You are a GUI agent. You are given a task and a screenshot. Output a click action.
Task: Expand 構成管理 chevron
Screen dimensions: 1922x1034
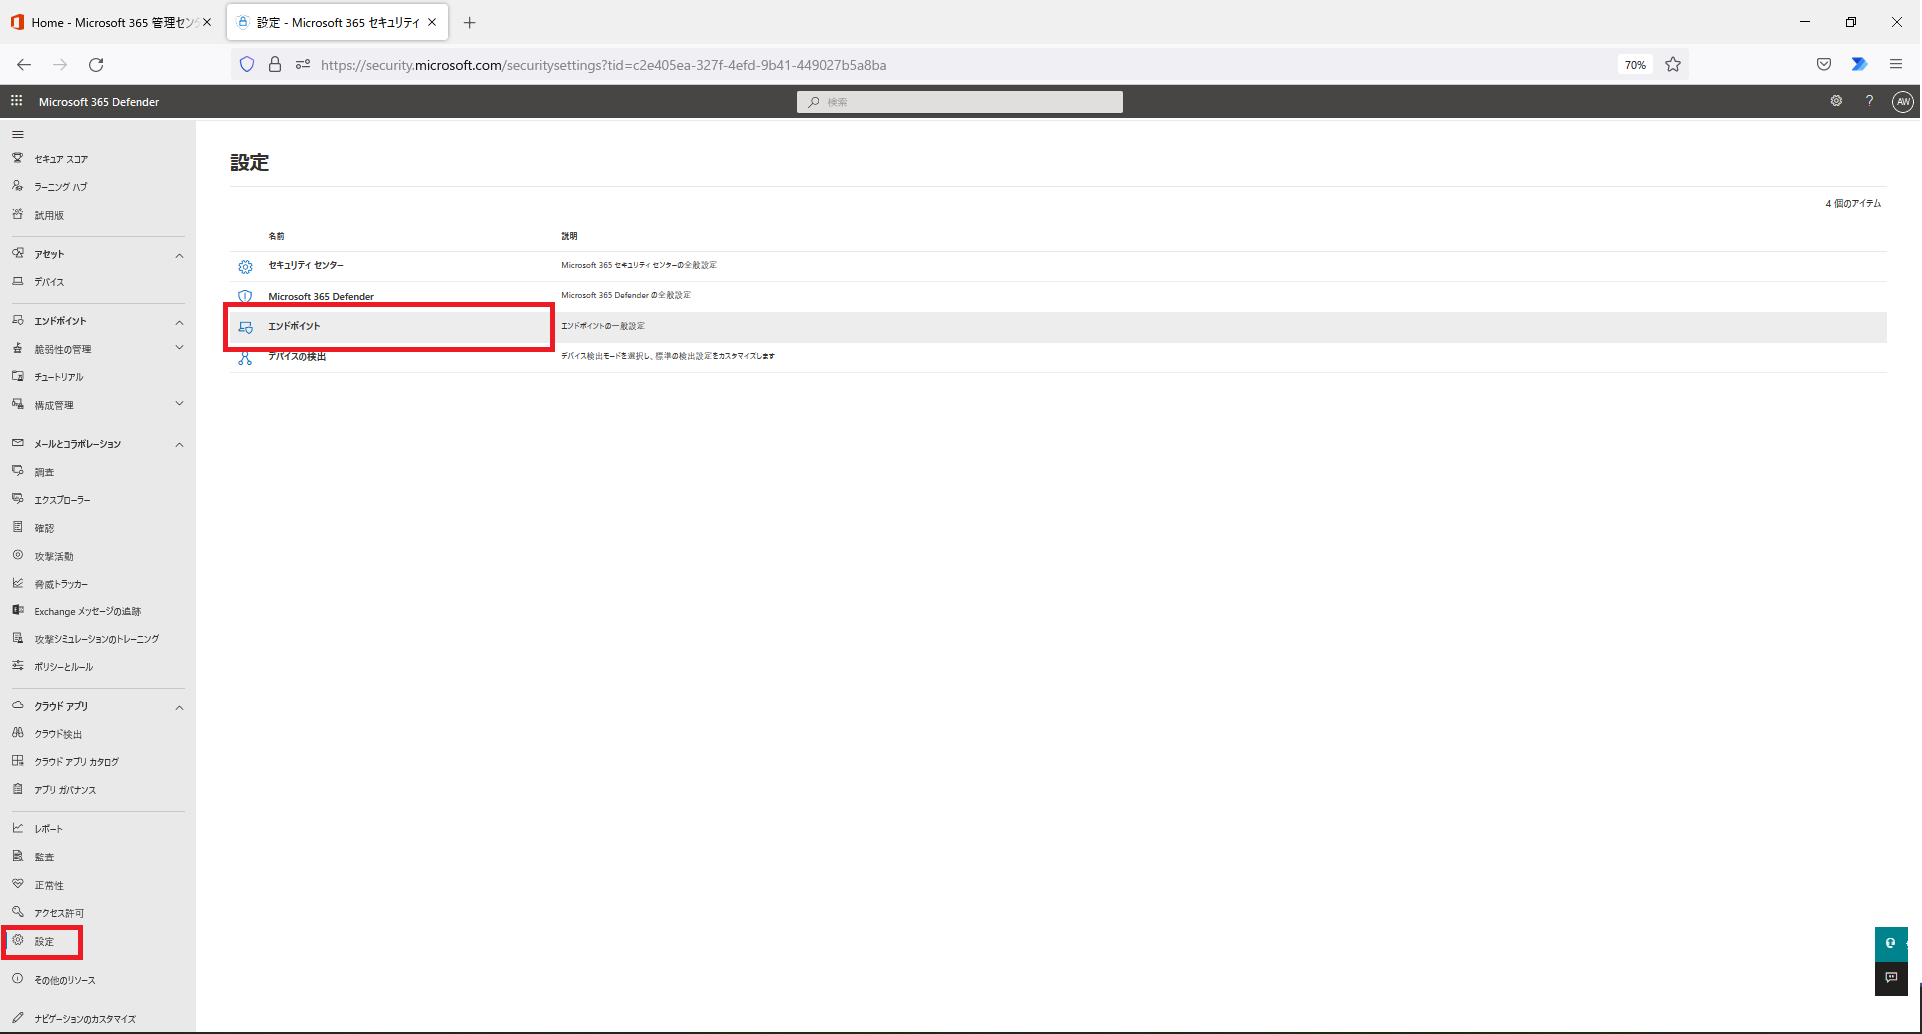coord(179,404)
